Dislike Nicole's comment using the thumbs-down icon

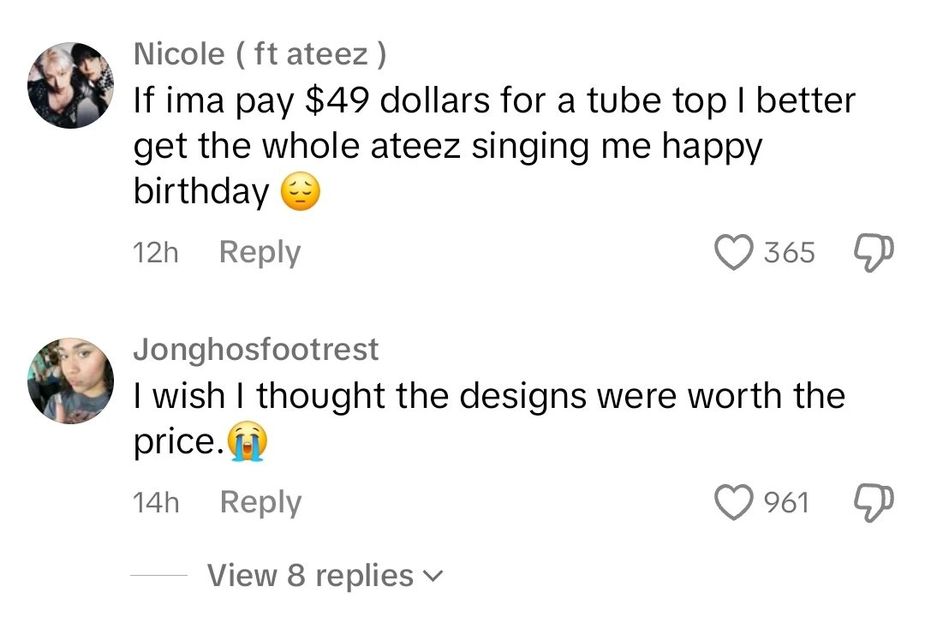(x=873, y=253)
